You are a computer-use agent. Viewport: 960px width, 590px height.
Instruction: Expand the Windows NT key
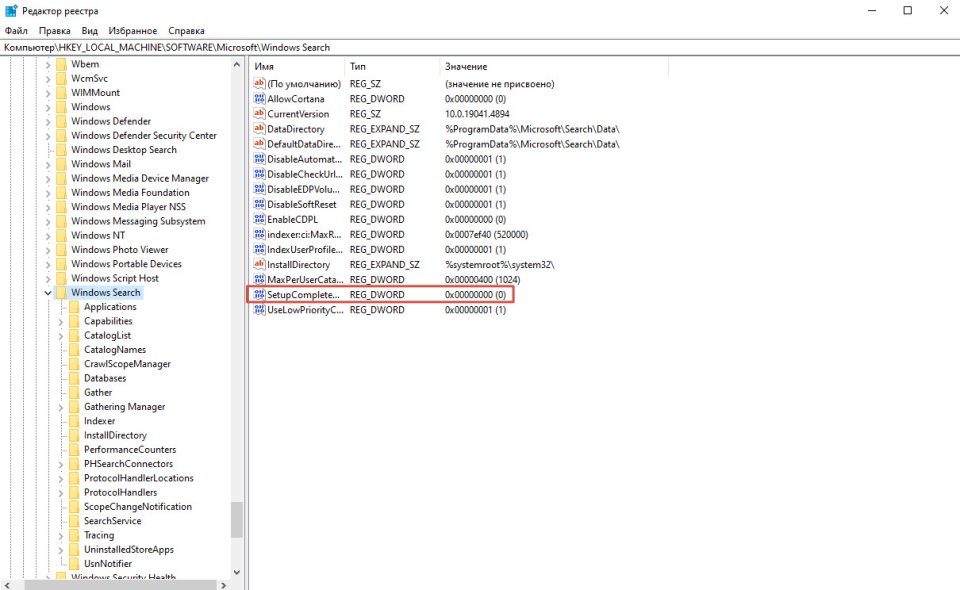coord(47,236)
